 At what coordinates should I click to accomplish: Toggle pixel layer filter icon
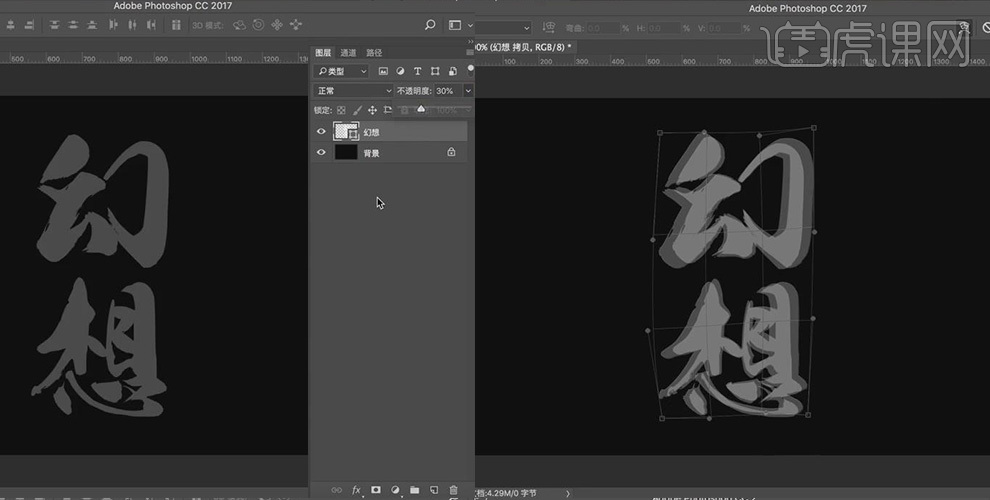(383, 71)
